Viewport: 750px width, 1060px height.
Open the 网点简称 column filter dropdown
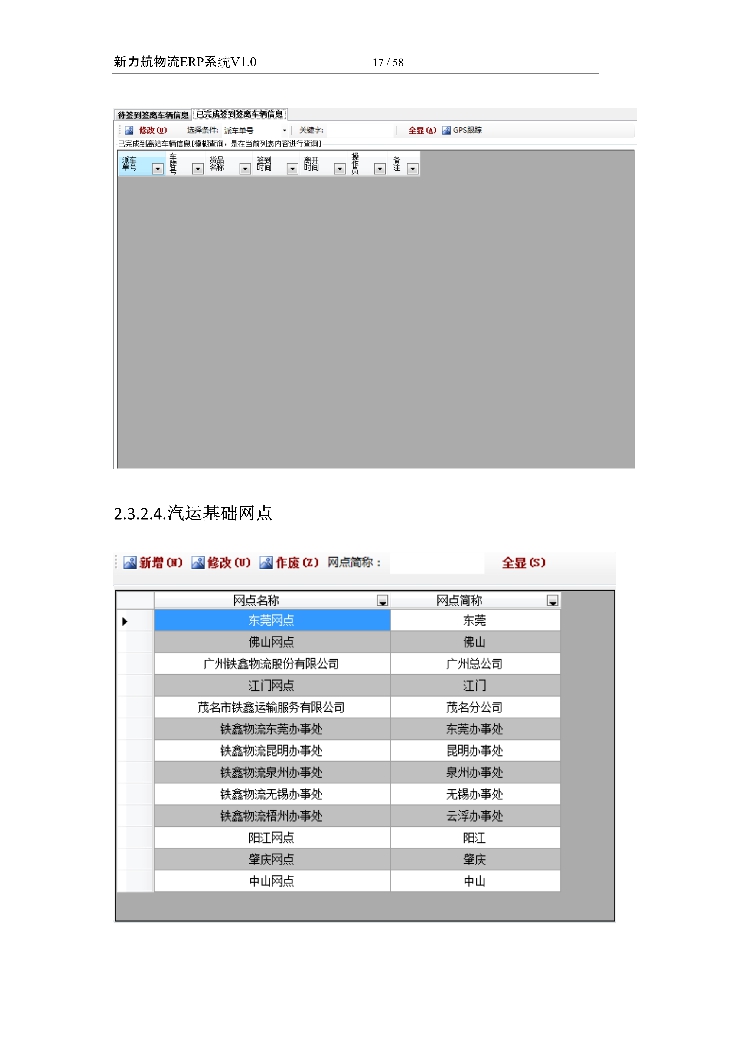[x=553, y=600]
